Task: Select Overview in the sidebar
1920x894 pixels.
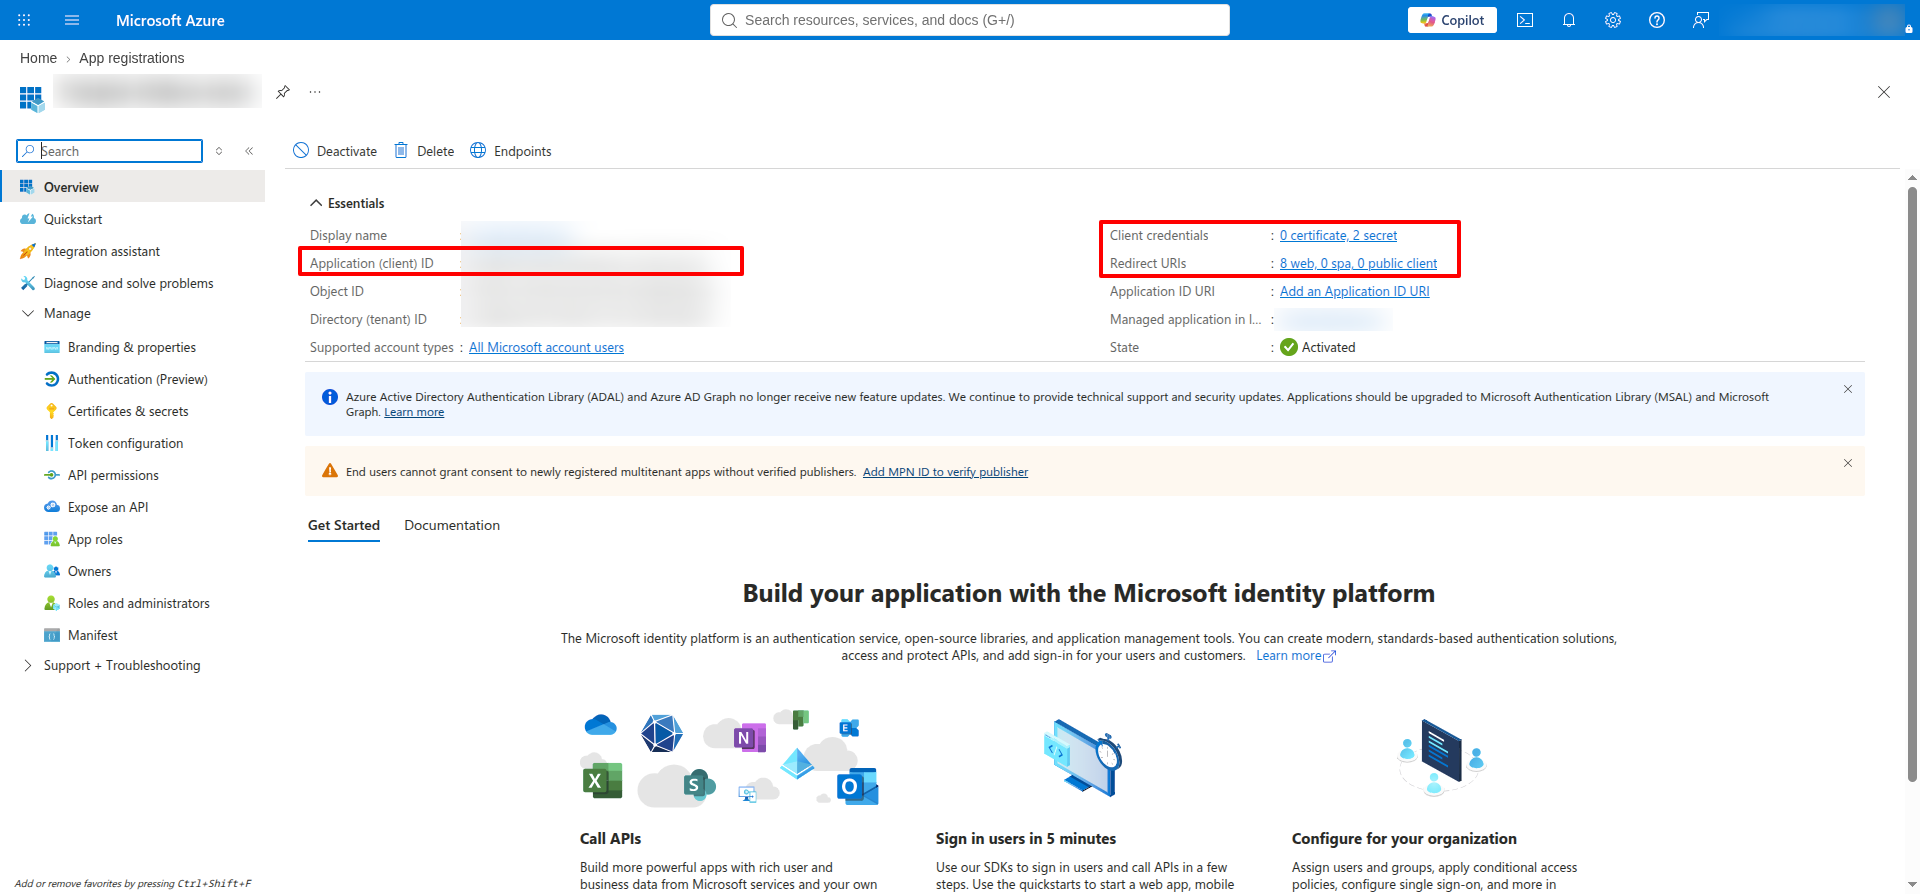Action: tap(133, 187)
